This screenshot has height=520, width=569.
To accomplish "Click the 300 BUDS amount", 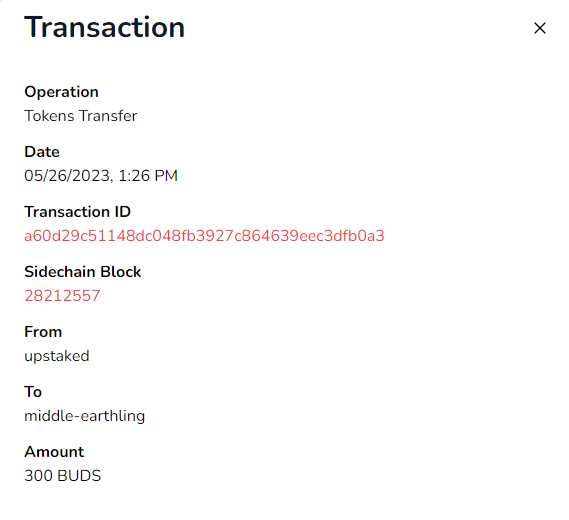I will pos(62,476).
